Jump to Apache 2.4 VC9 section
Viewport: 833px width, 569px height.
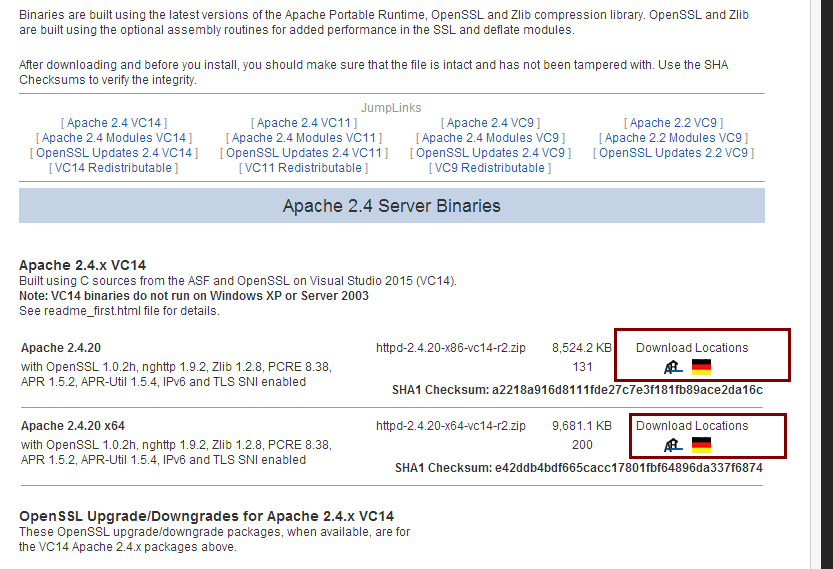(x=490, y=123)
